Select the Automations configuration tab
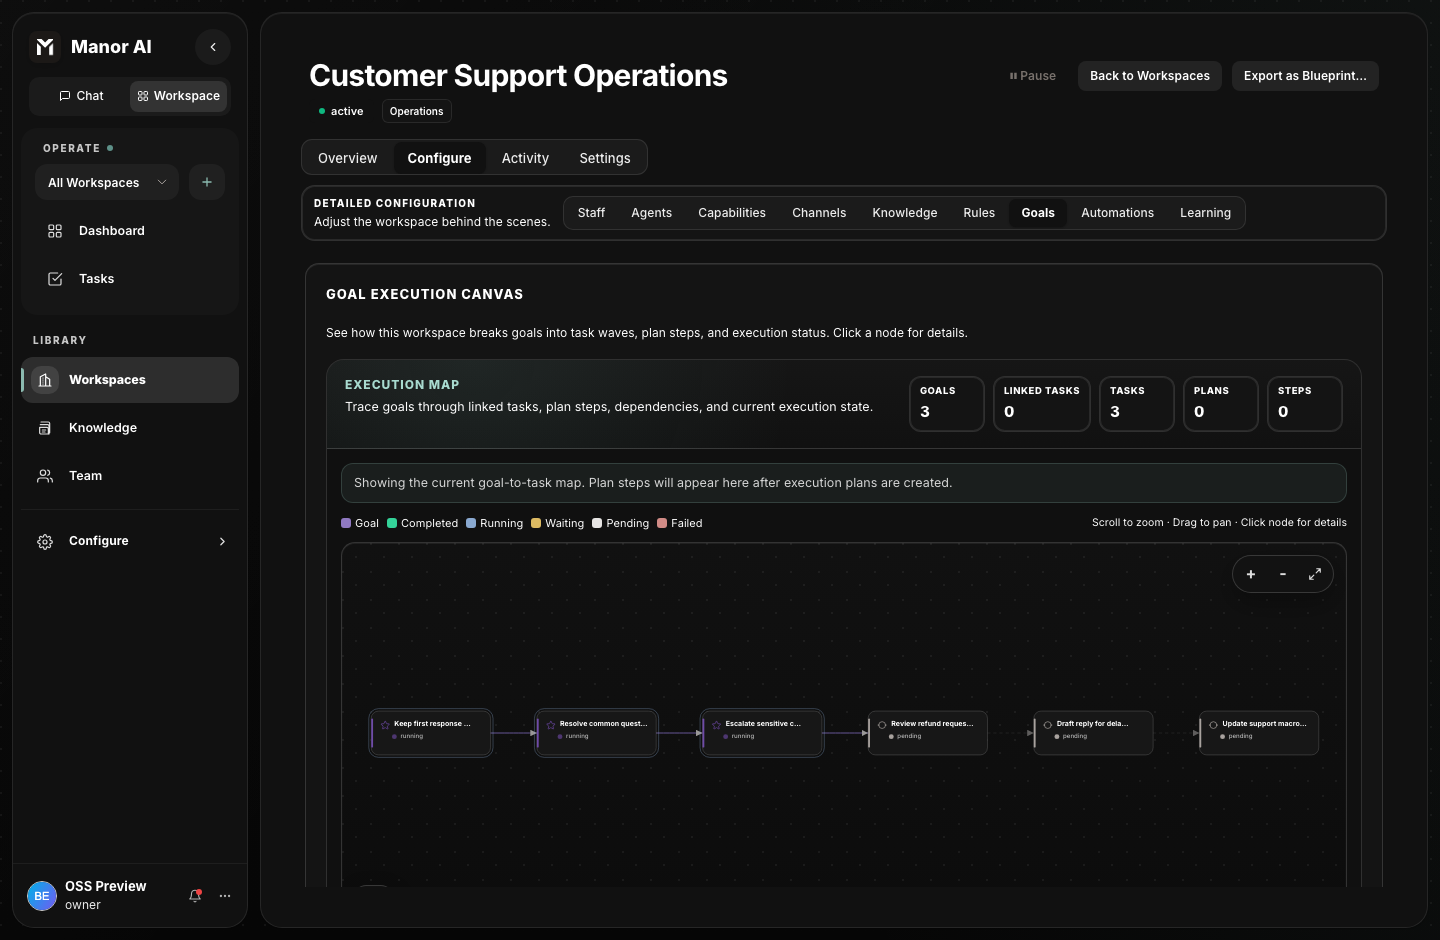1440x940 pixels. tap(1118, 213)
